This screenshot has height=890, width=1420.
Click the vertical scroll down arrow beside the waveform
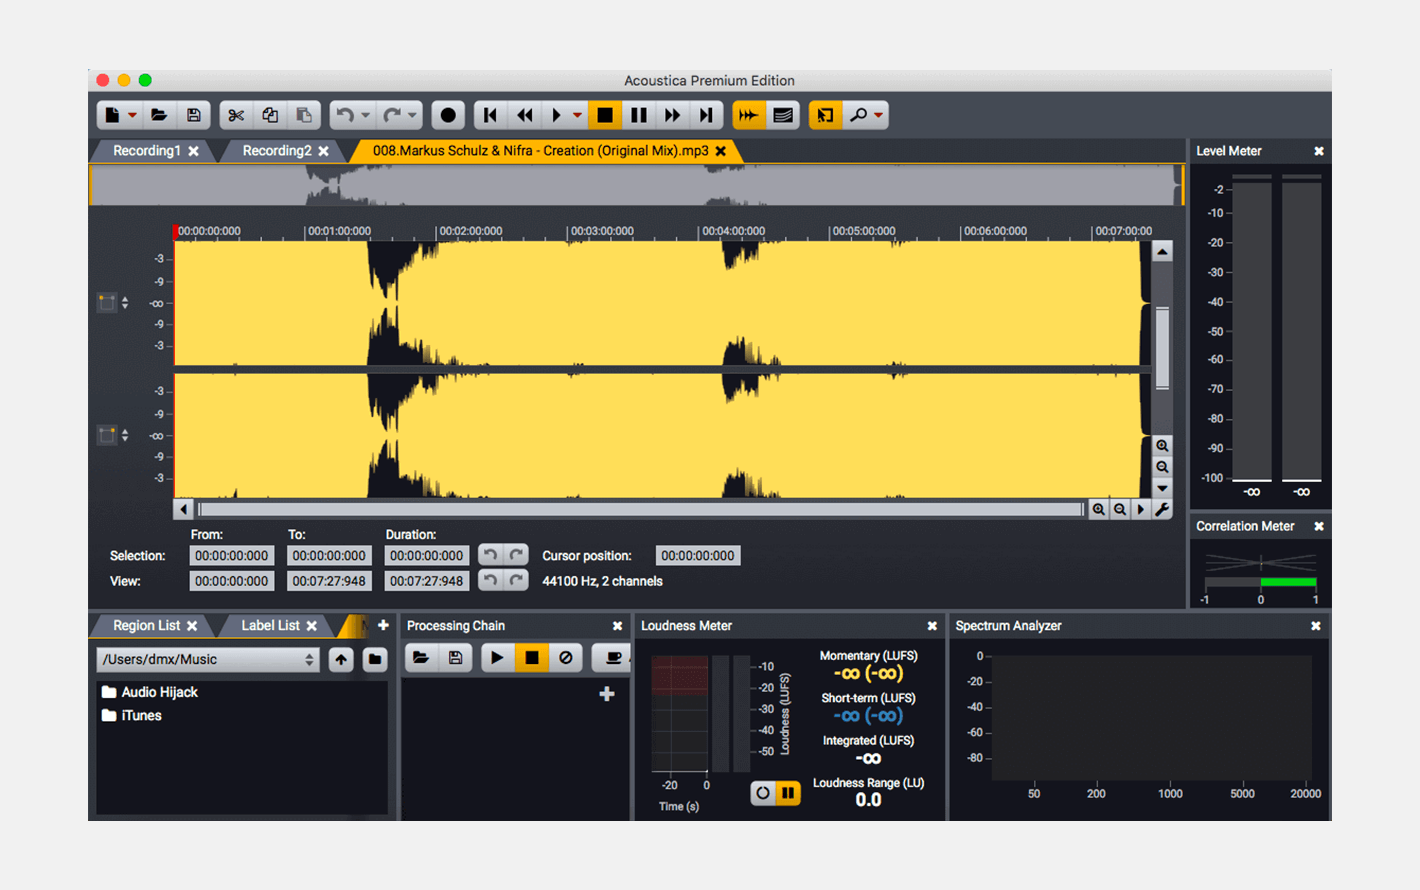coord(1162,488)
